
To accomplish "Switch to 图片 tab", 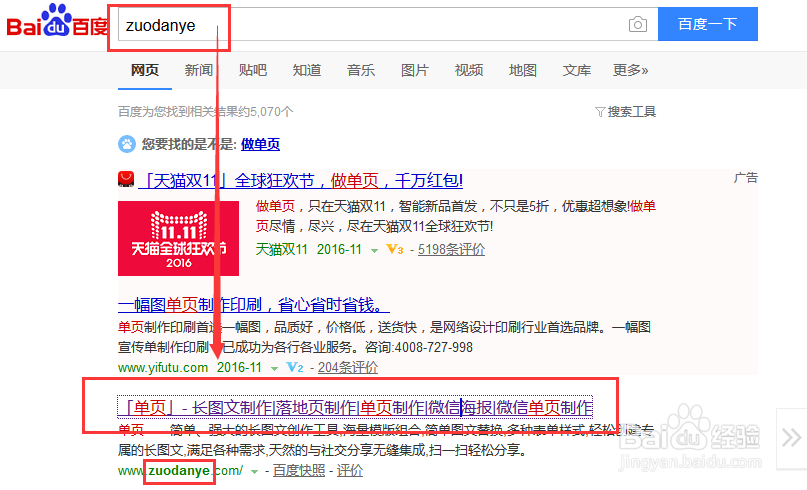I will click(415, 70).
